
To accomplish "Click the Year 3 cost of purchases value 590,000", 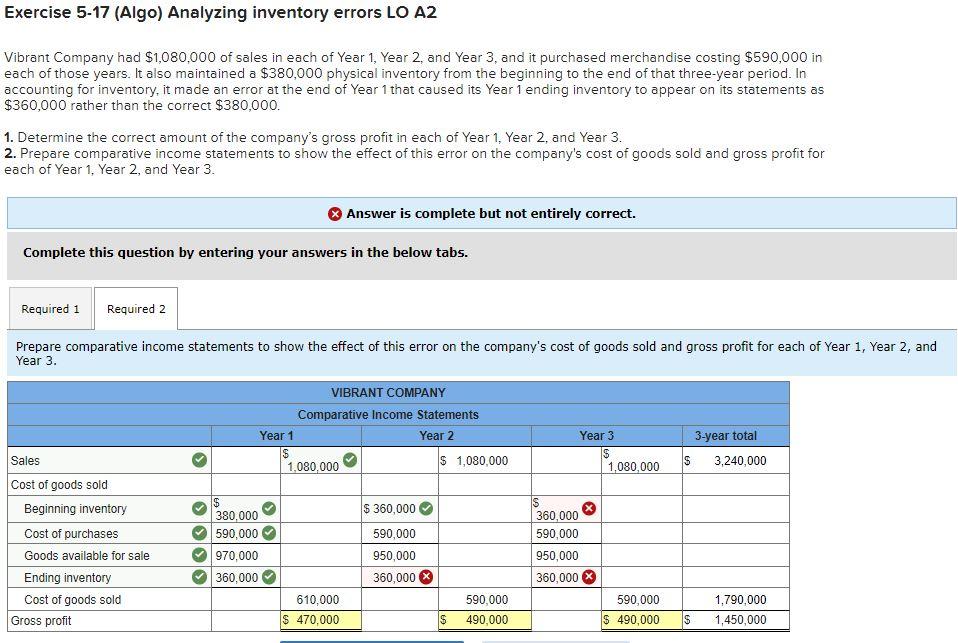I will click(557, 534).
